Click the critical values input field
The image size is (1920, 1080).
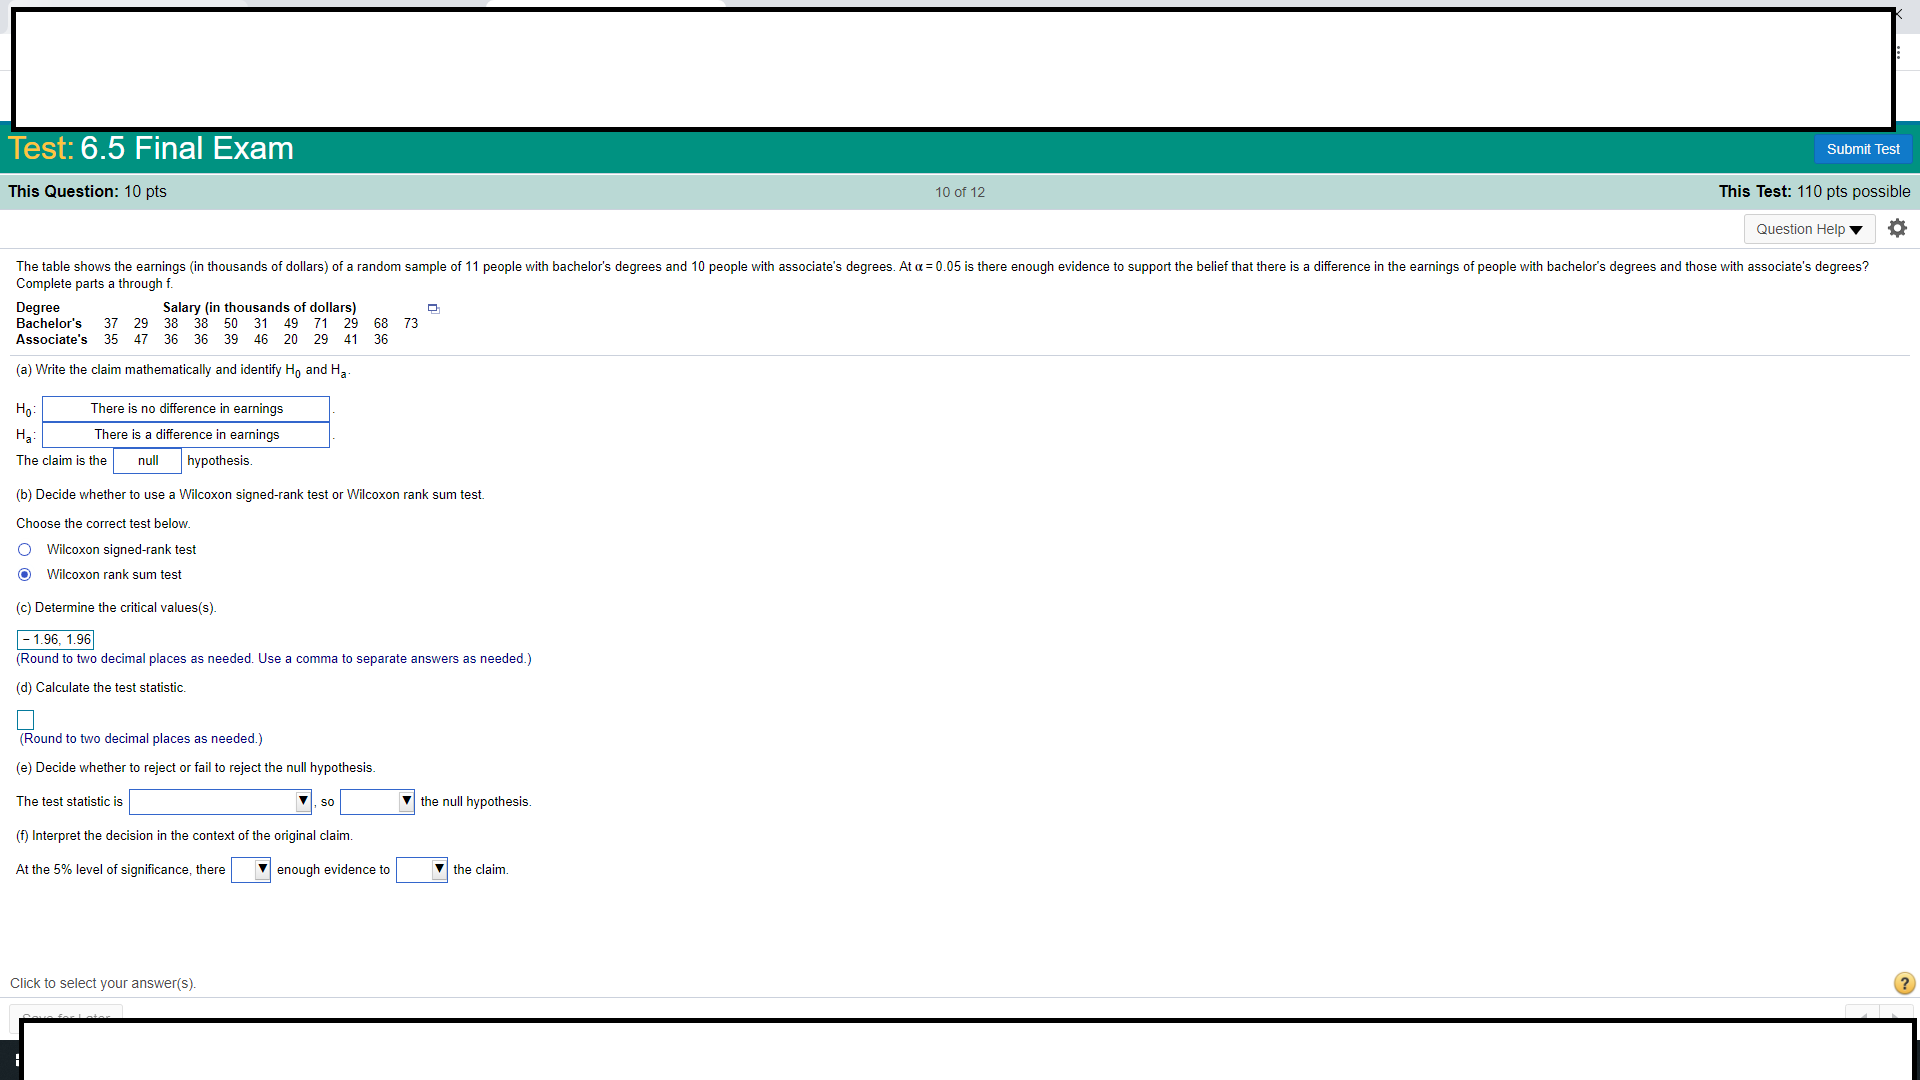point(56,640)
